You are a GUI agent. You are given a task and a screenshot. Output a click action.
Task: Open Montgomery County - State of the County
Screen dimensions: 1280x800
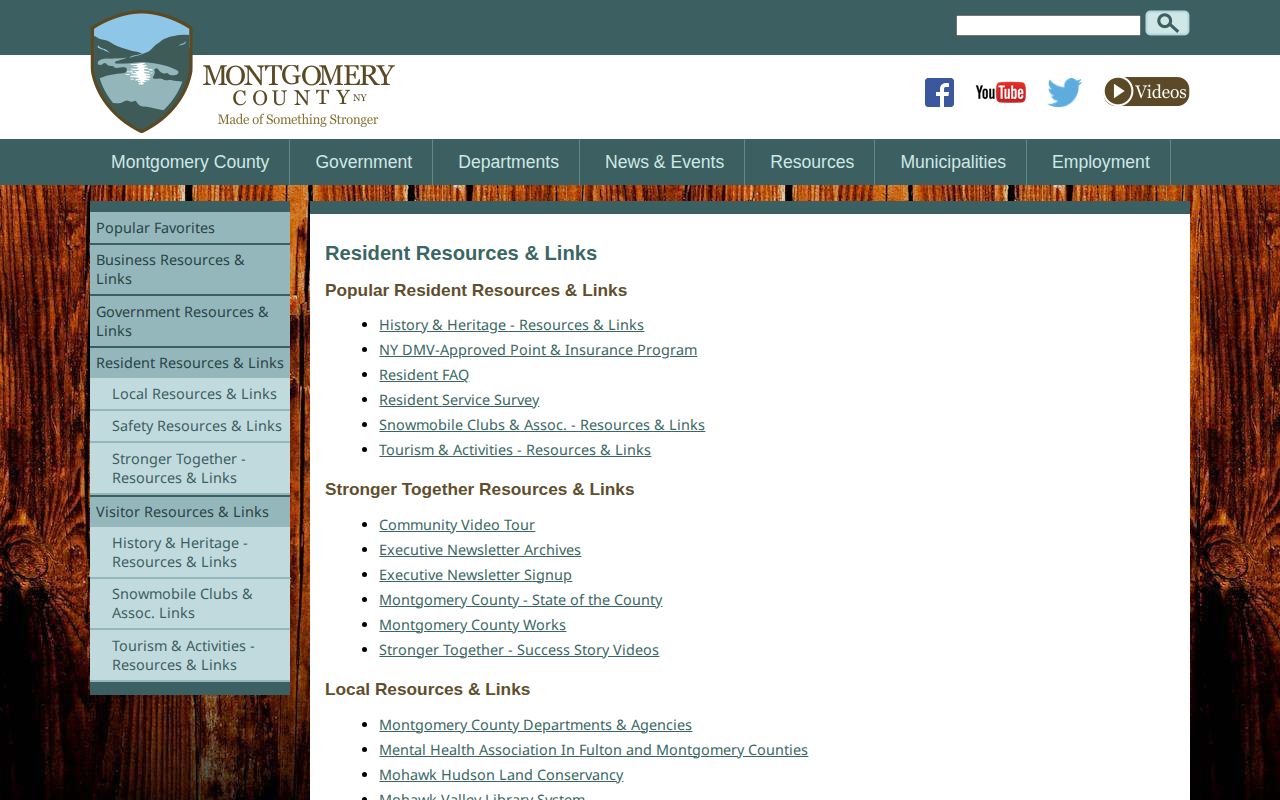coord(521,600)
